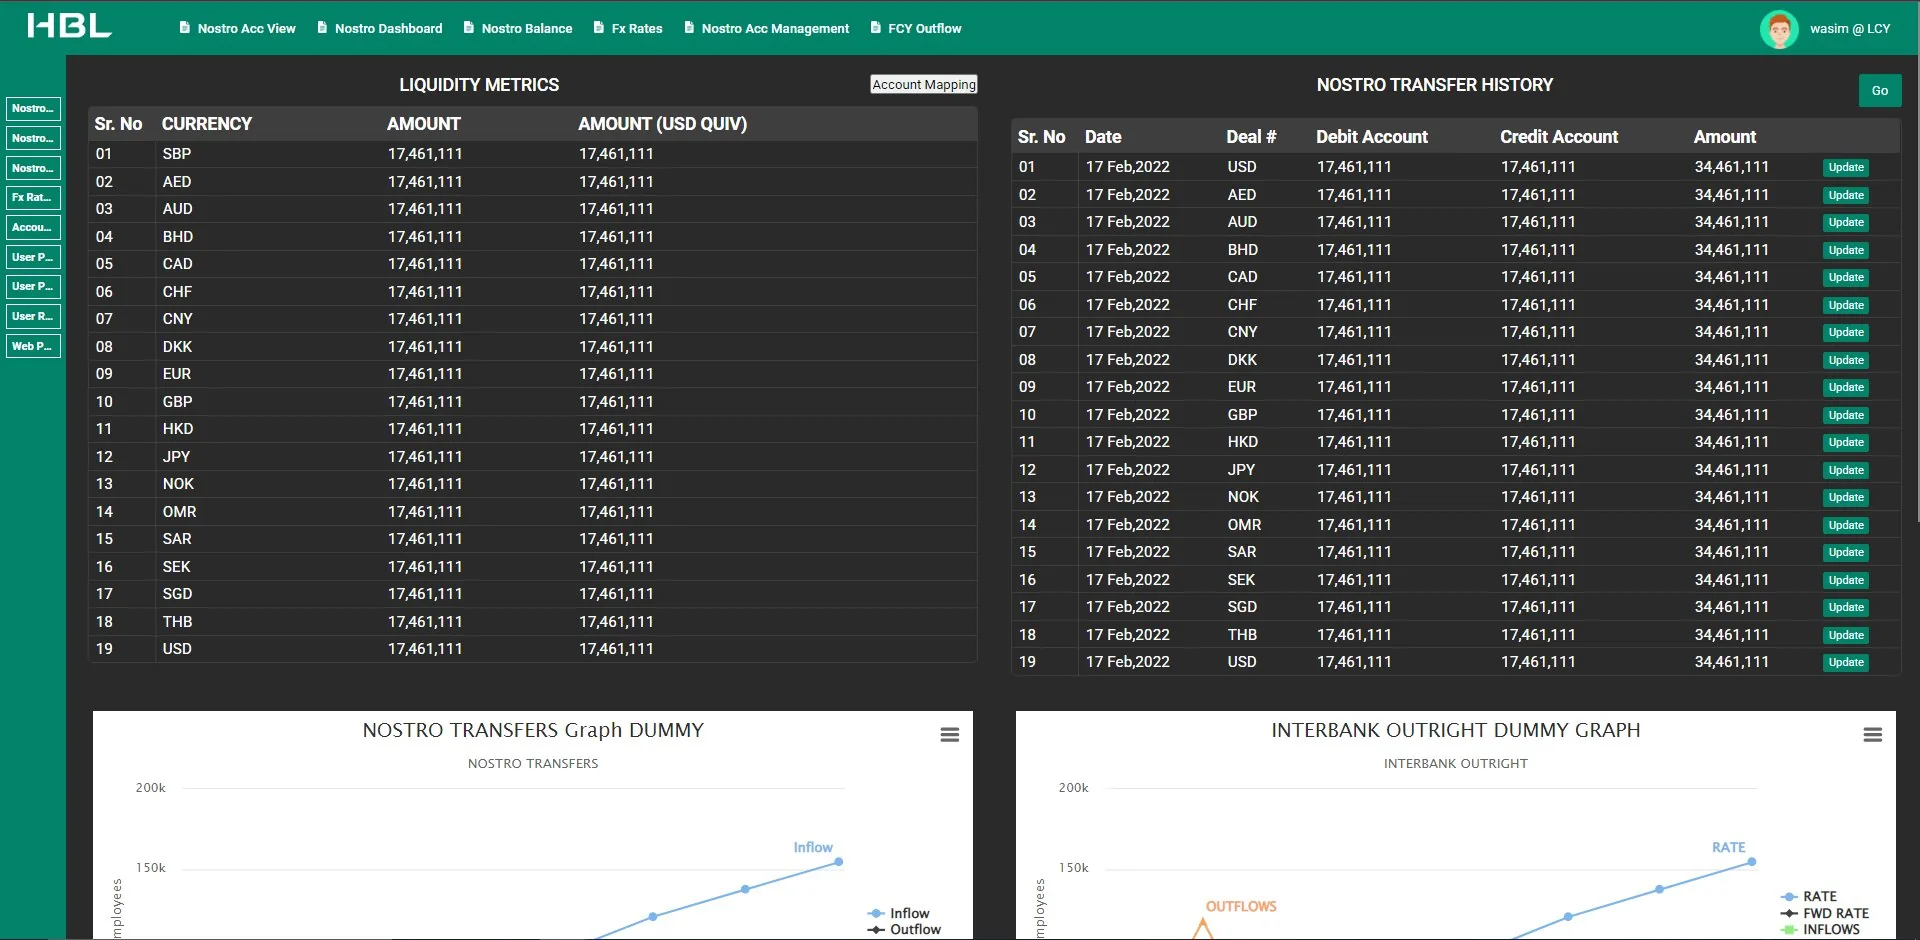Open the Nostro Balance page
Screen dimensions: 1920x940
pos(527,29)
